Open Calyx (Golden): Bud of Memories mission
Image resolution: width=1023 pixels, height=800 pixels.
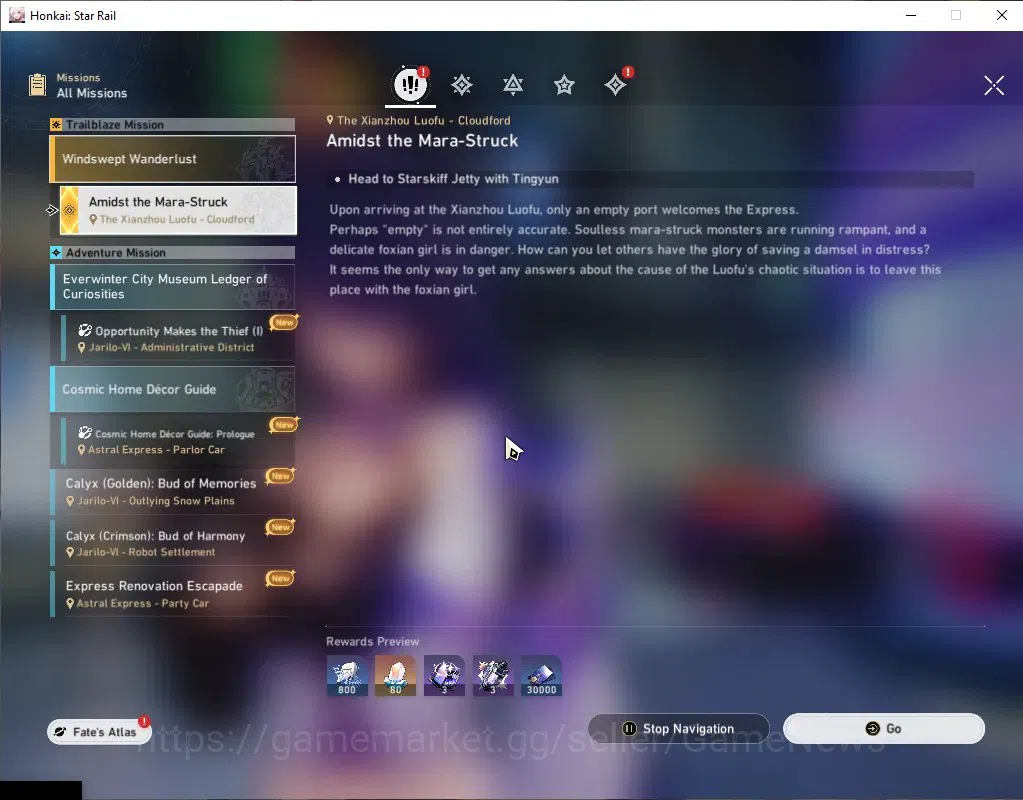(x=173, y=491)
